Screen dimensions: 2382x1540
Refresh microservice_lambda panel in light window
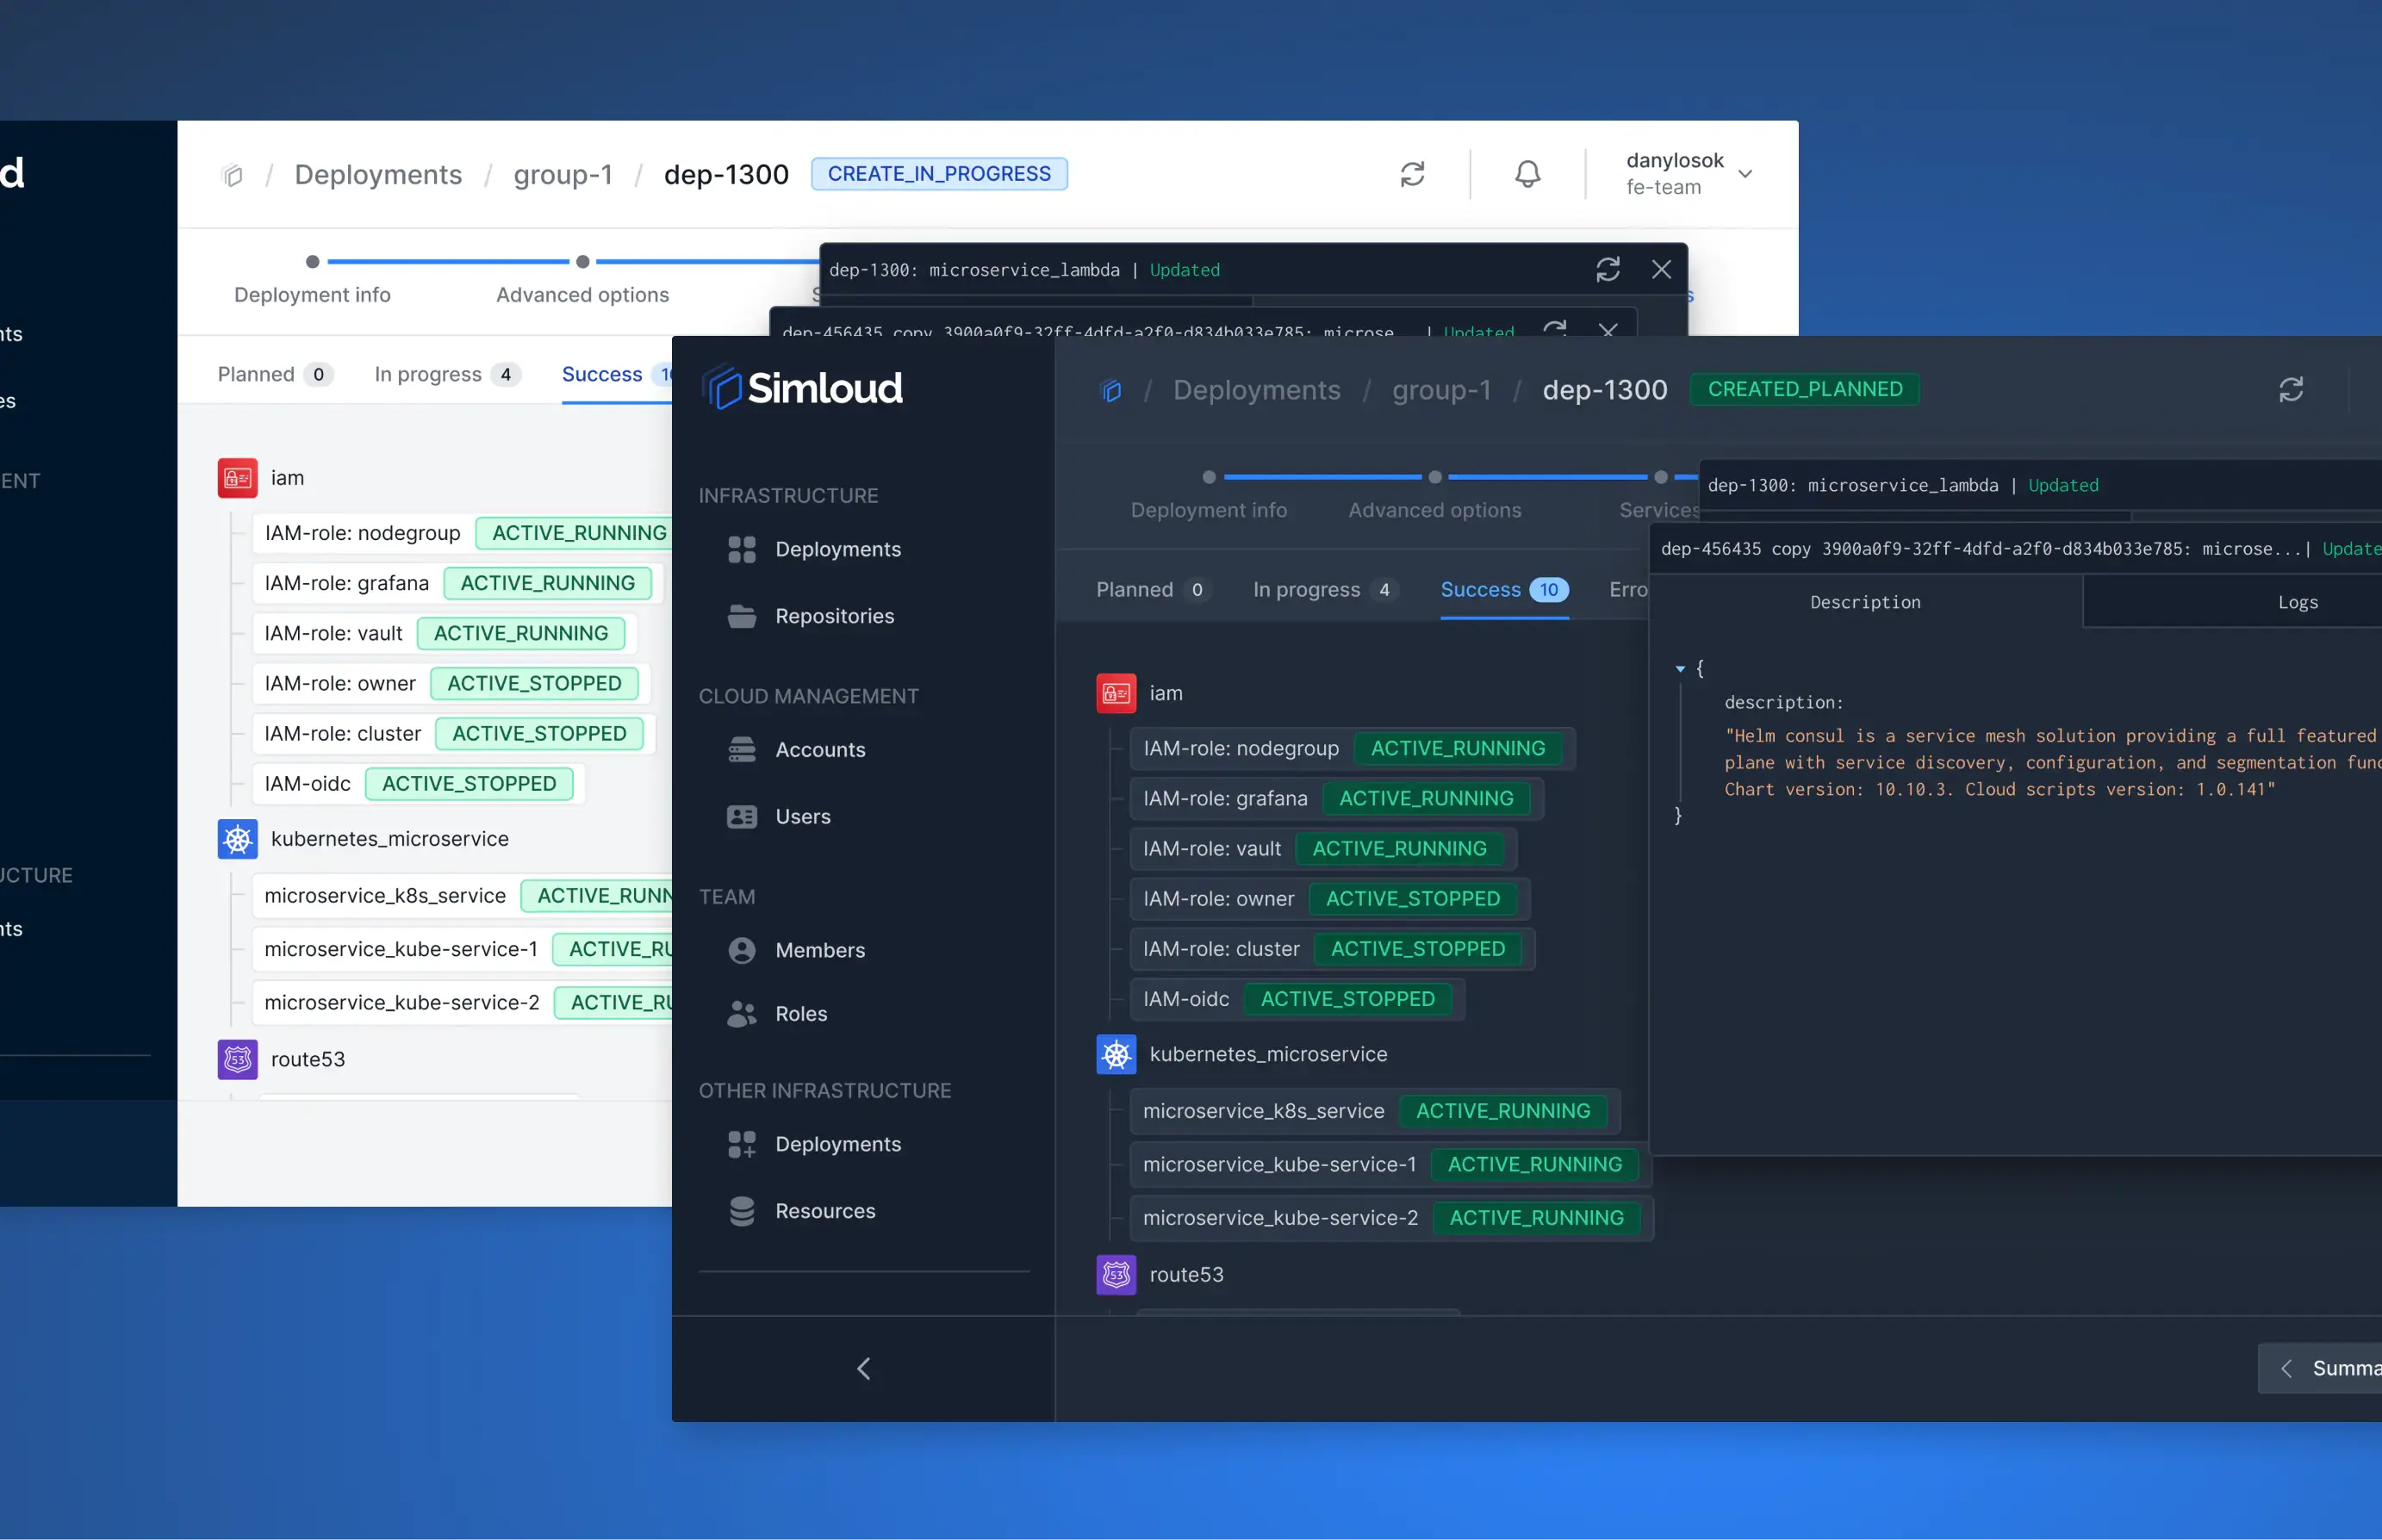pyautogui.click(x=1607, y=270)
